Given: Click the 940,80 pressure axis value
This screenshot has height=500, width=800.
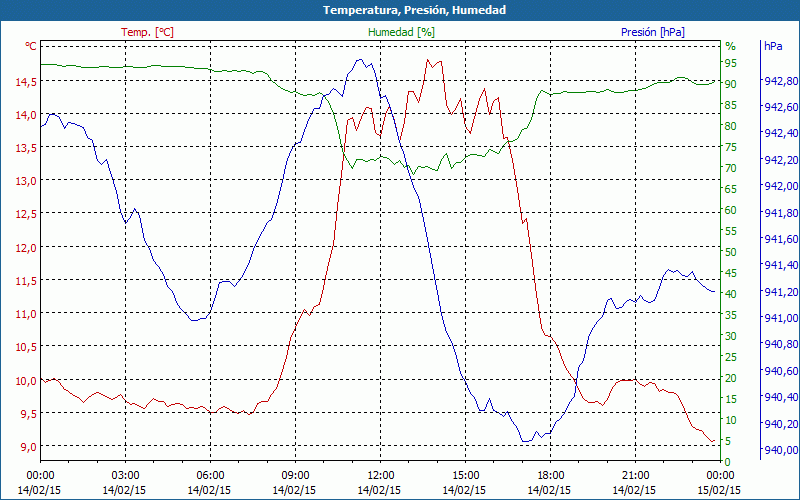Looking at the screenshot, I should click(779, 344).
